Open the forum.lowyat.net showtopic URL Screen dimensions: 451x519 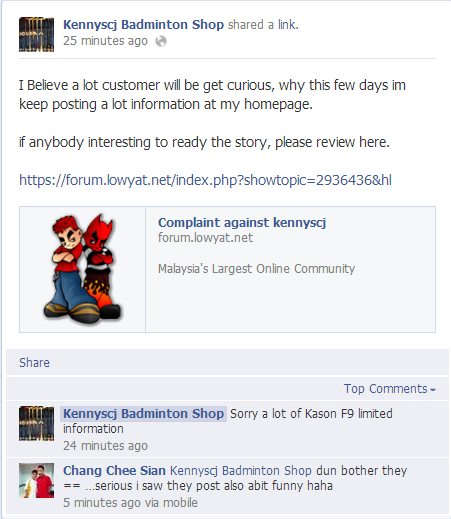tap(205, 180)
